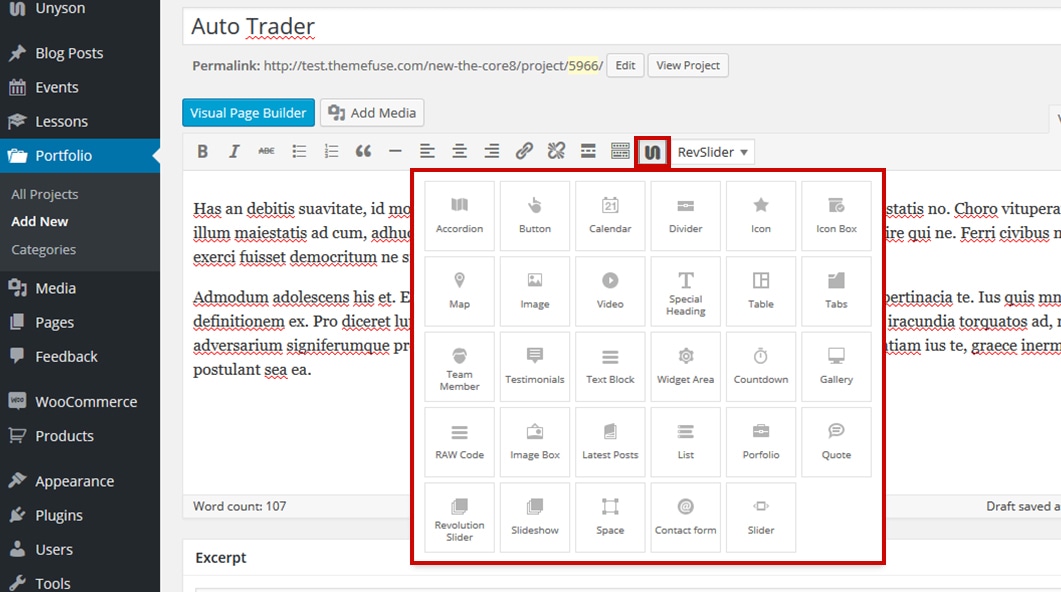The height and width of the screenshot is (592, 1061).
Task: Insert a Text Block element
Action: pyautogui.click(x=610, y=367)
